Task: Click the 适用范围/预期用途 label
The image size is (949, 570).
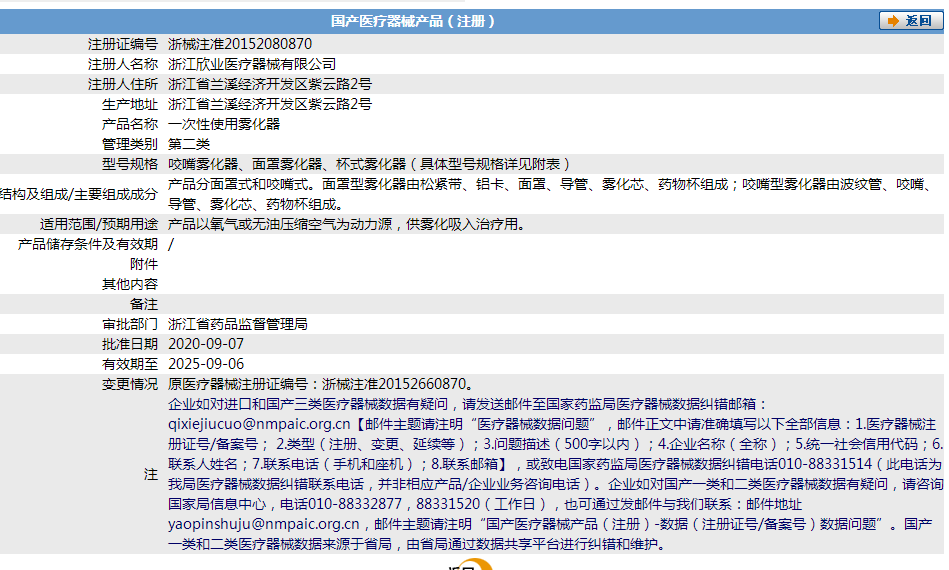Action: 99,224
